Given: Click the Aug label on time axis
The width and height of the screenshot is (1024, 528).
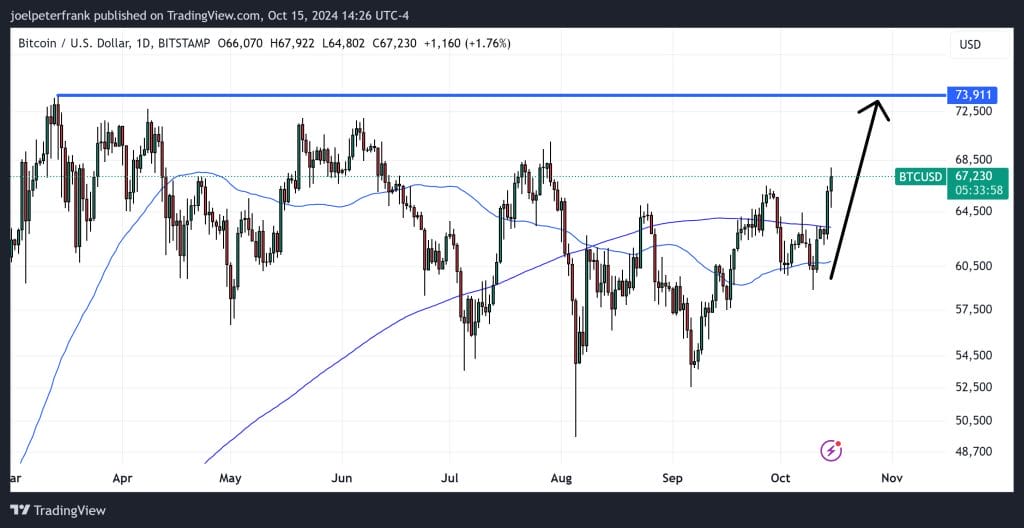Looking at the screenshot, I should pos(560,478).
